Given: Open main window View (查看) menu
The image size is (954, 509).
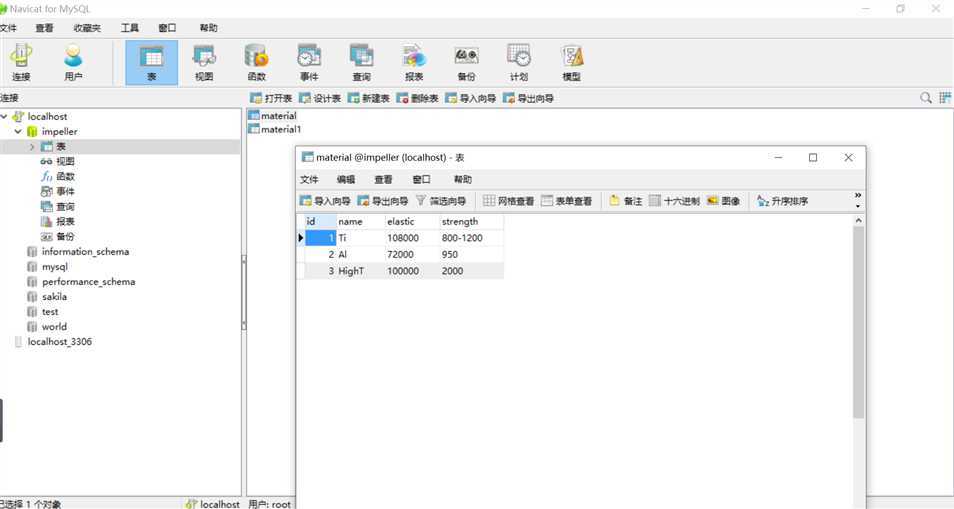Looking at the screenshot, I should pyautogui.click(x=44, y=27).
